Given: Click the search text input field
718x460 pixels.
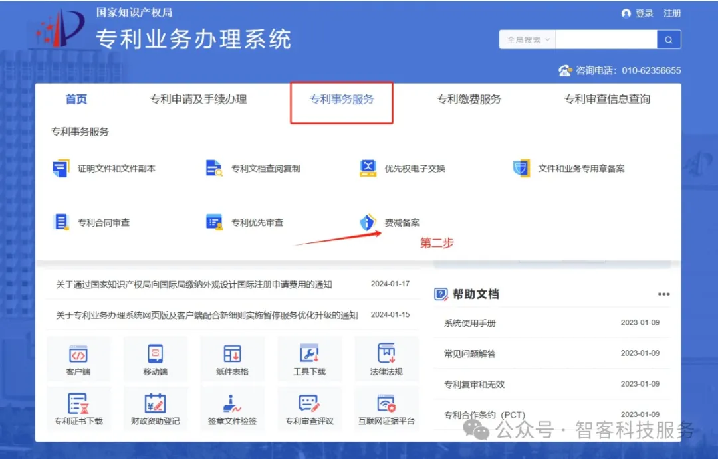Looking at the screenshot, I should point(606,39).
